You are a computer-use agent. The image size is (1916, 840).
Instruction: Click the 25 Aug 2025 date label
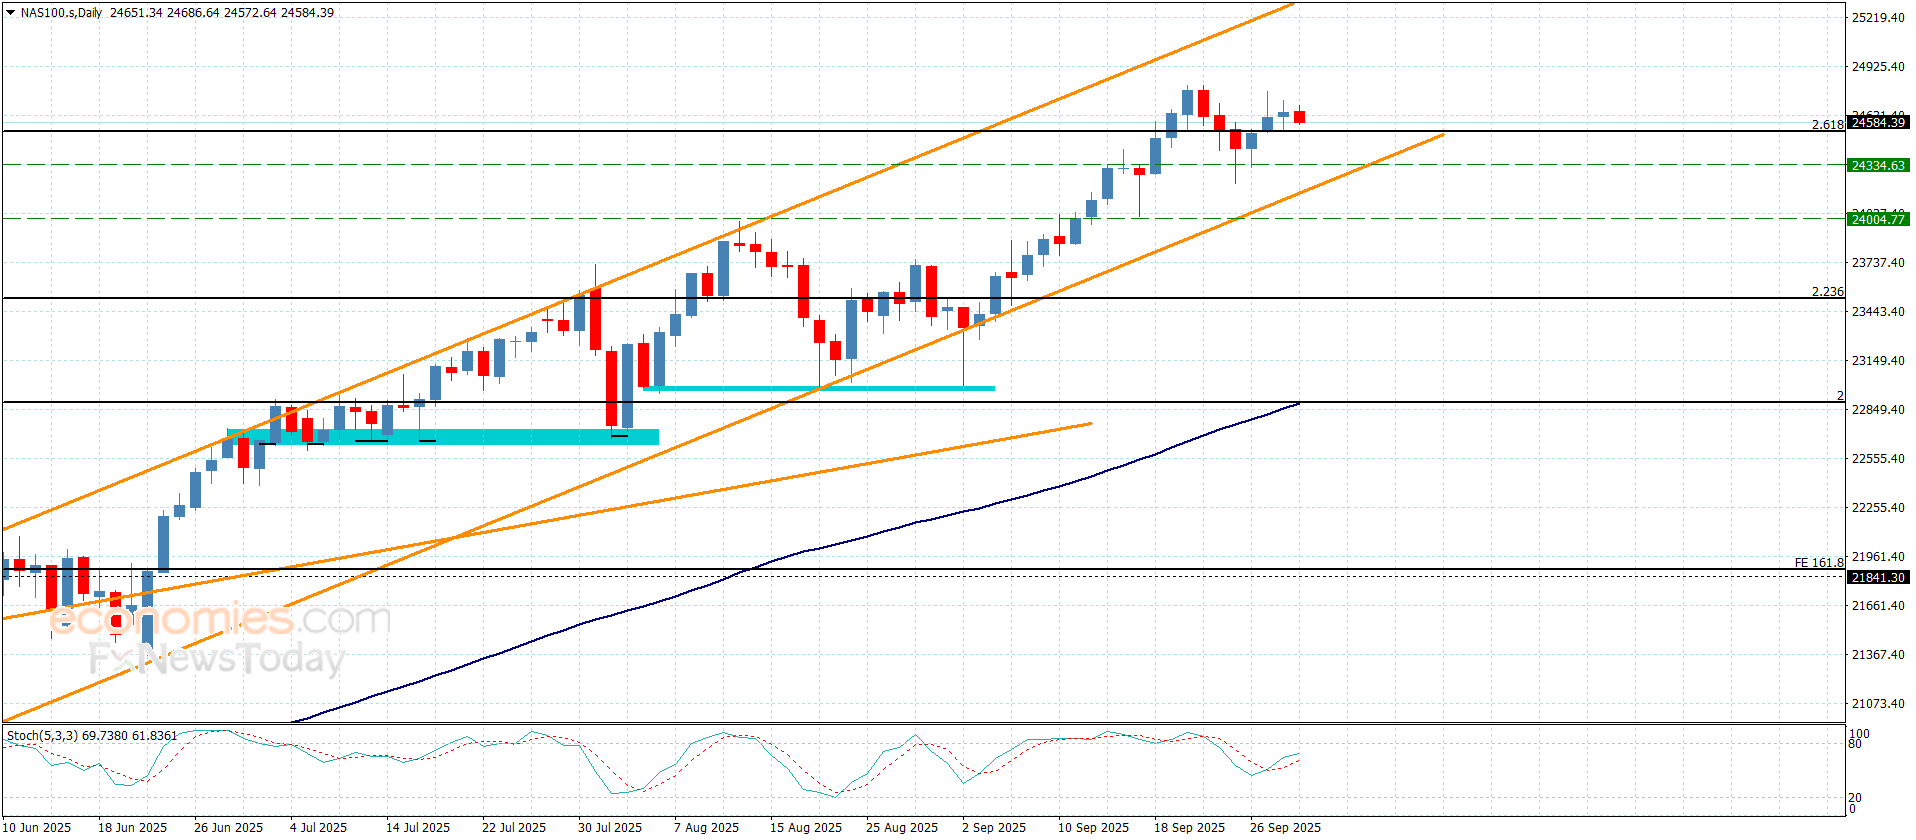pyautogui.click(x=902, y=827)
